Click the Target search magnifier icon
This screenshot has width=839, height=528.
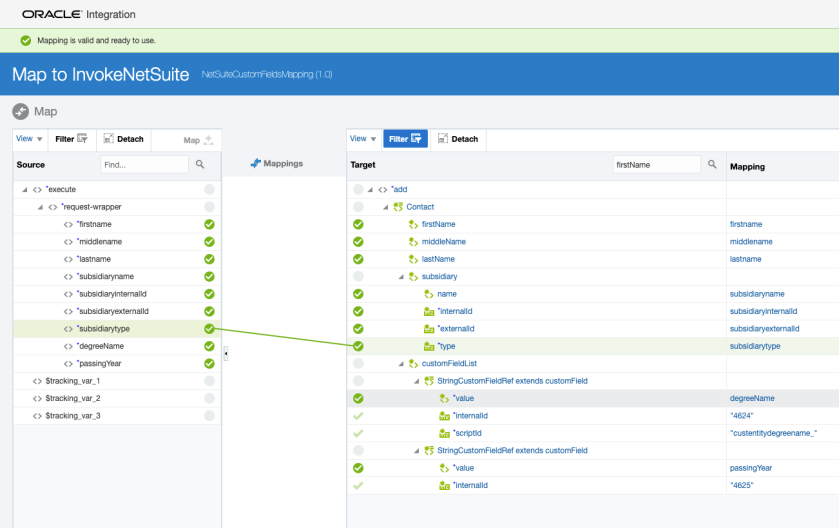coord(712,164)
